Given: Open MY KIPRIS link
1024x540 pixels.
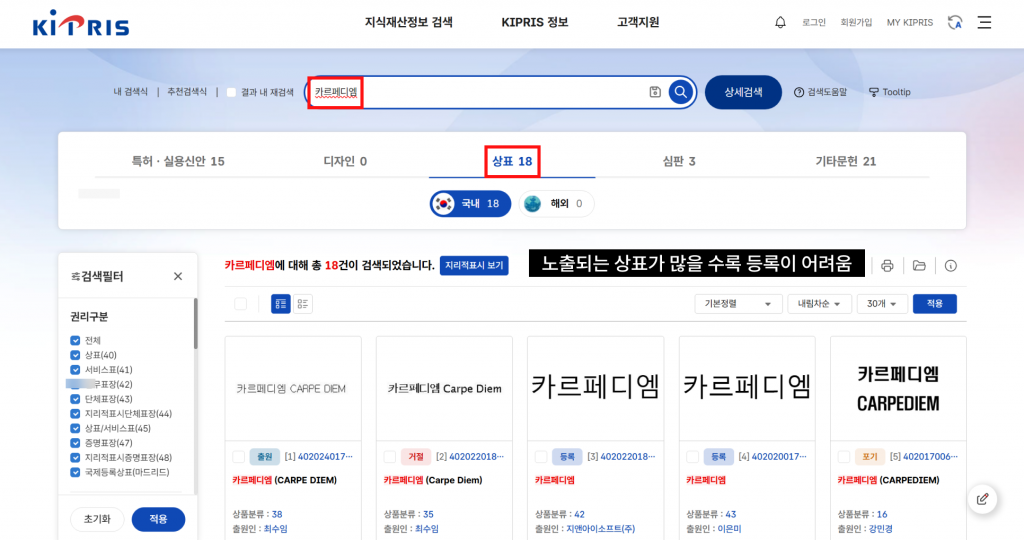Looking at the screenshot, I should [910, 22].
